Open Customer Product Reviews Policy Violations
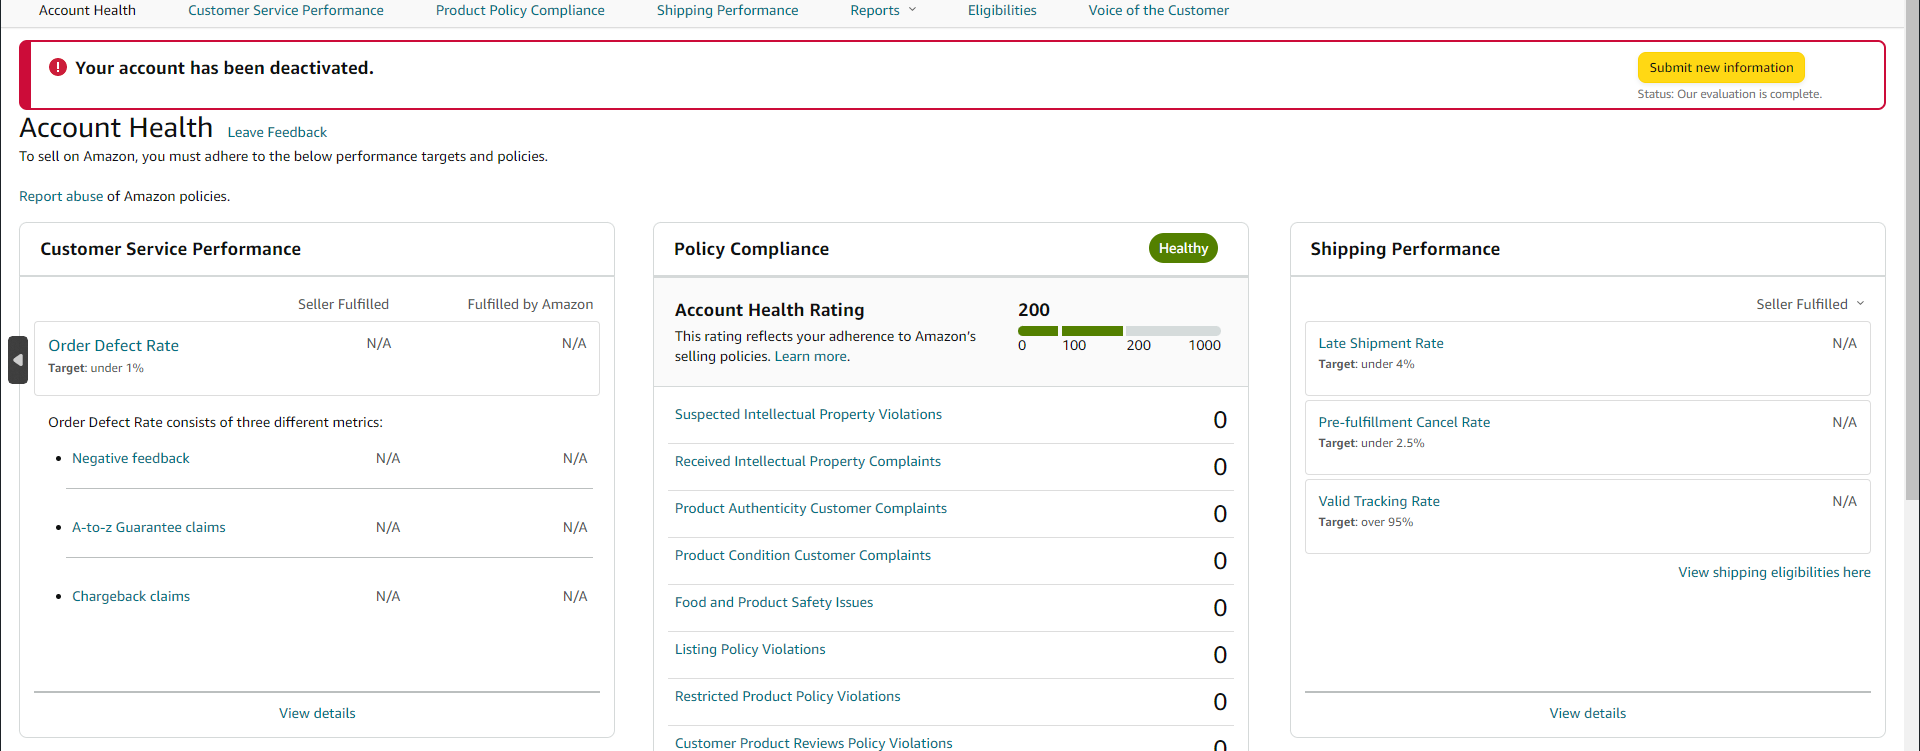The width and height of the screenshot is (1920, 751). click(x=814, y=743)
